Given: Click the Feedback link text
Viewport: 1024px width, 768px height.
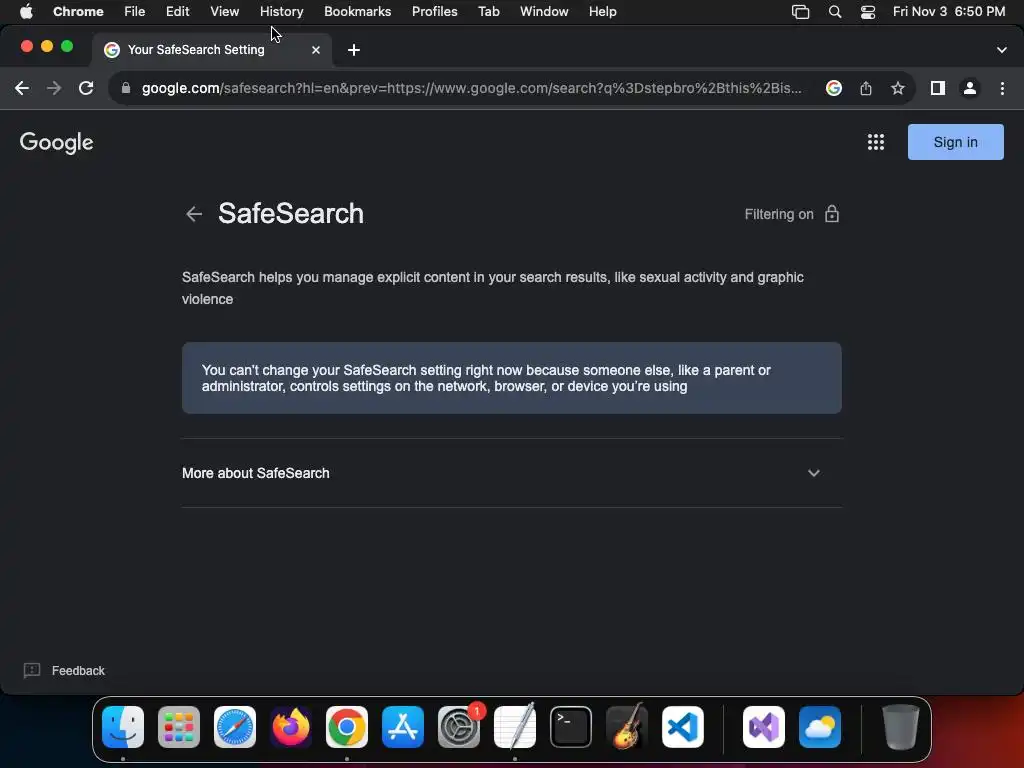Looking at the screenshot, I should [78, 671].
